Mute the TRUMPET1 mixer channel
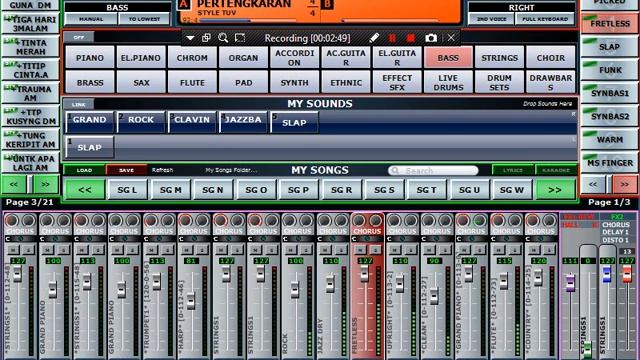The width and height of the screenshot is (640, 360). pos(152,249)
